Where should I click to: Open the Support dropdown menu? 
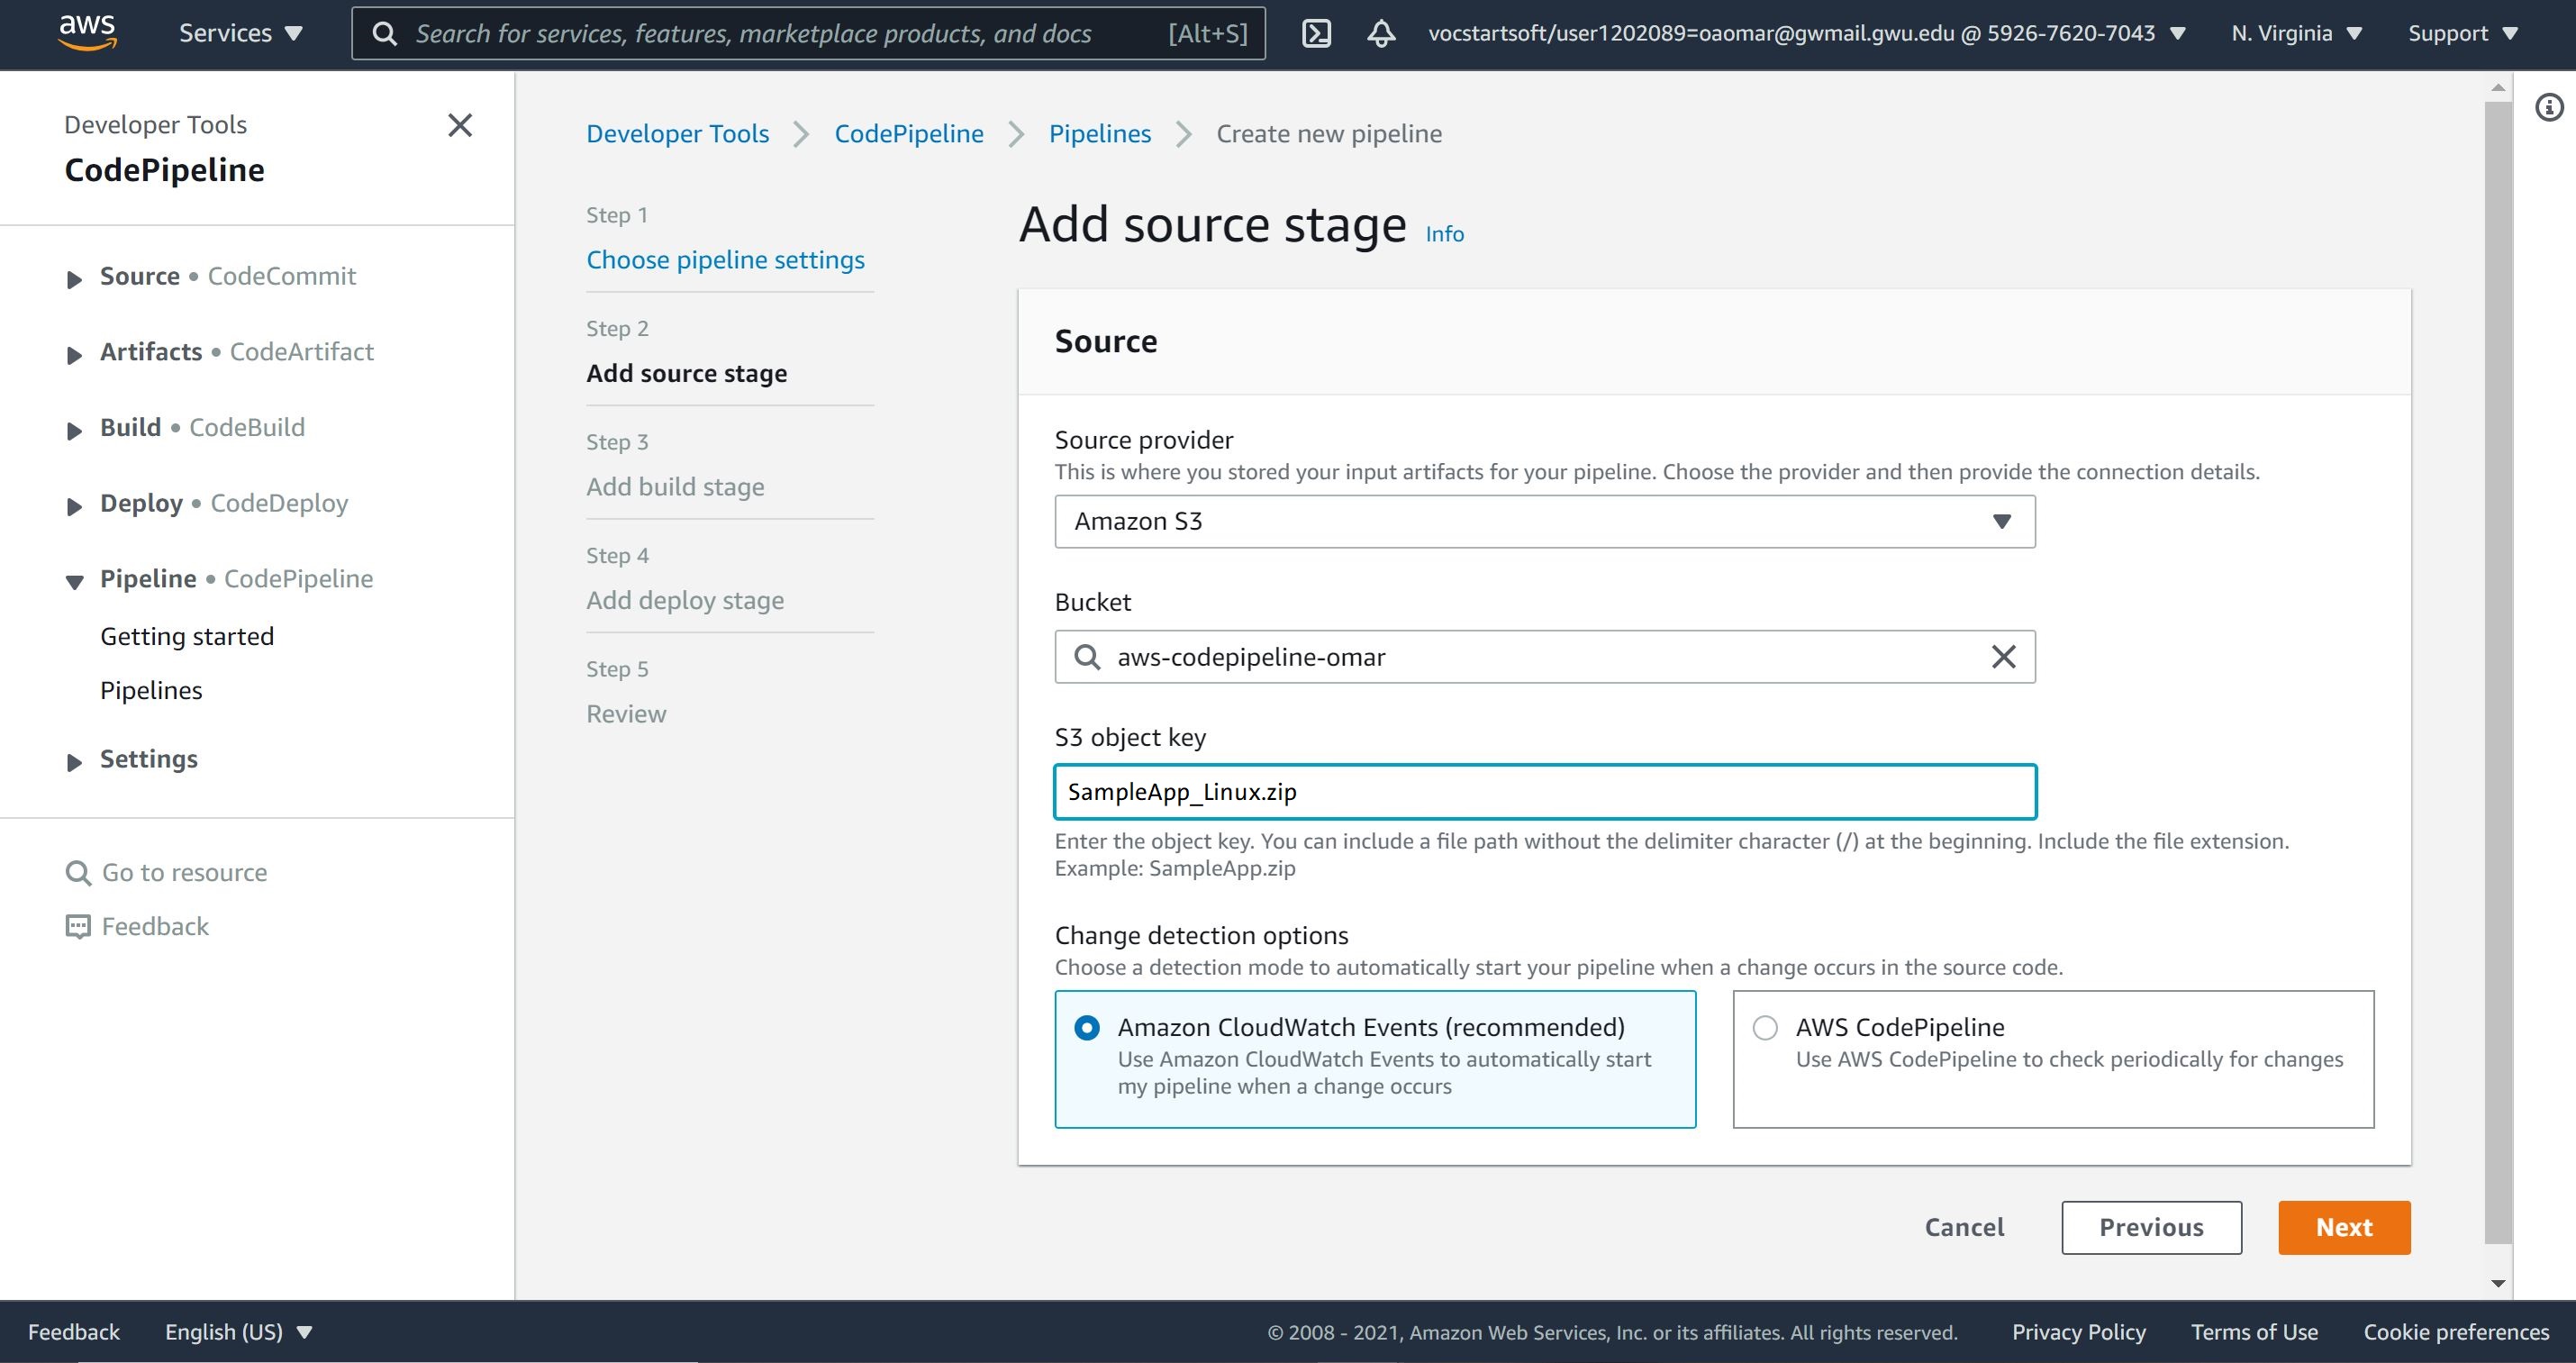click(2462, 33)
